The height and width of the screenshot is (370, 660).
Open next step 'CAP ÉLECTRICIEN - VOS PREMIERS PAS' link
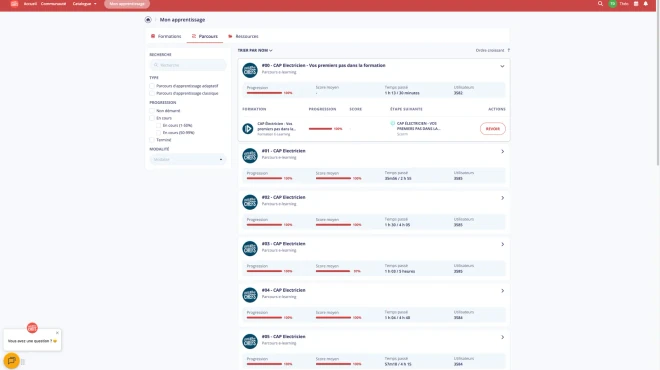tap(418, 126)
